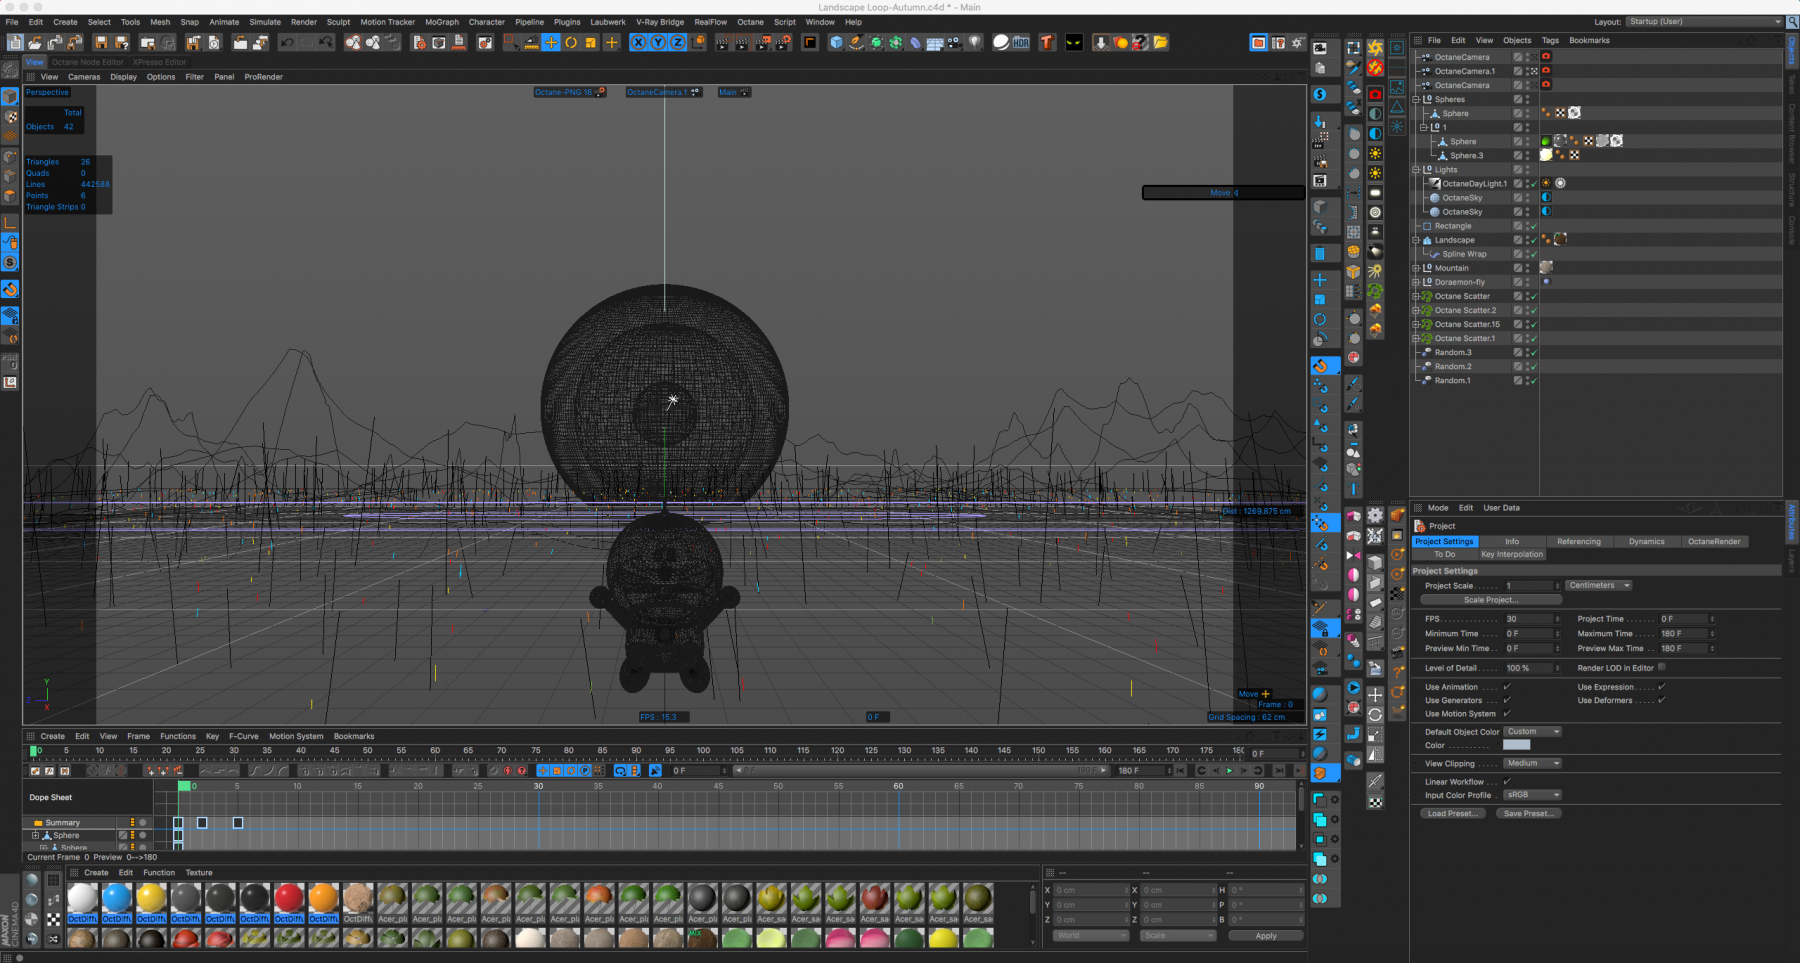Open Input Color Profile sRGB dropdown
Screen dimensions: 1800x963
pos(1533,795)
